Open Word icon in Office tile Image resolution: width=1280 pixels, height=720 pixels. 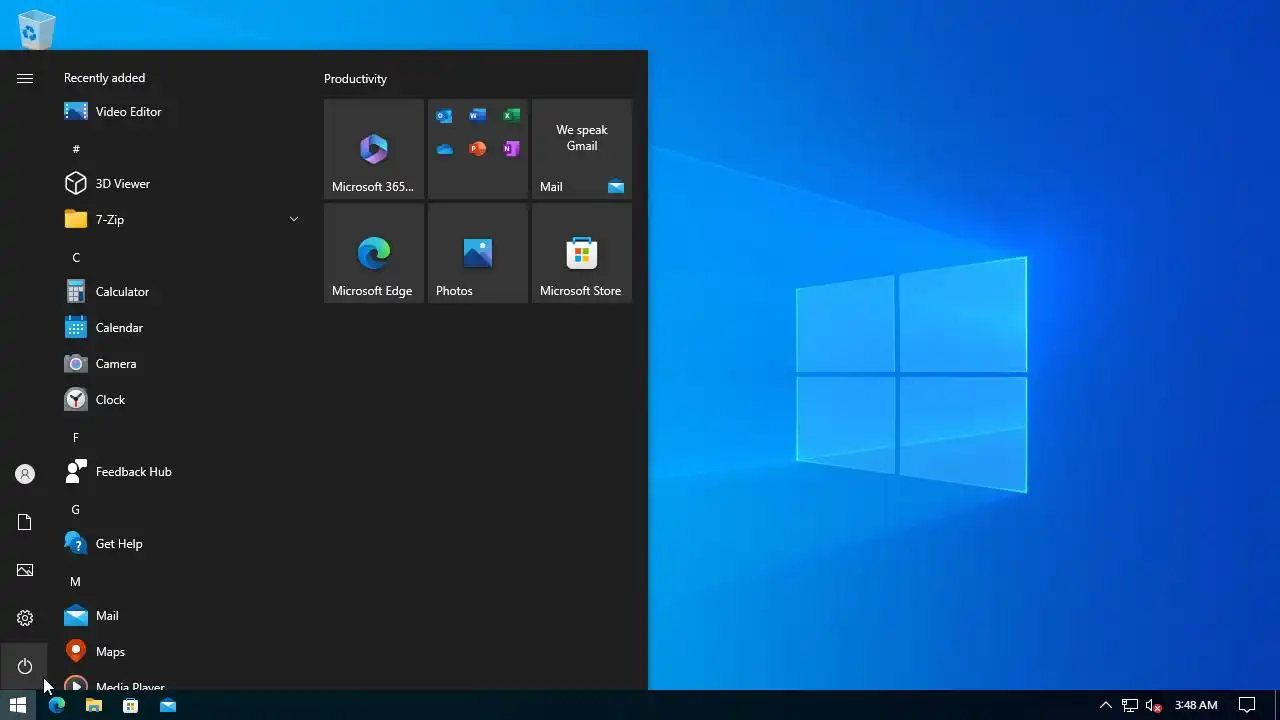[478, 116]
